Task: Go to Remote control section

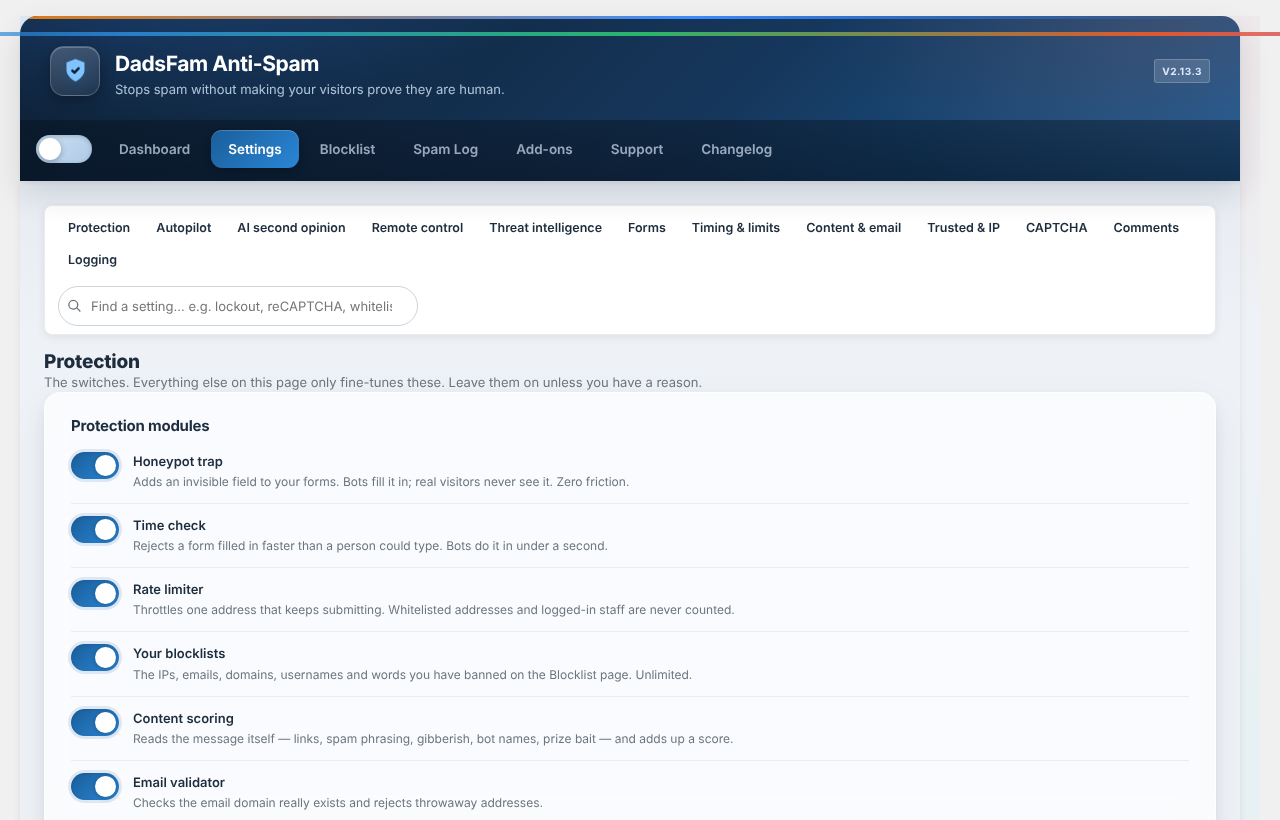Action: pyautogui.click(x=417, y=228)
